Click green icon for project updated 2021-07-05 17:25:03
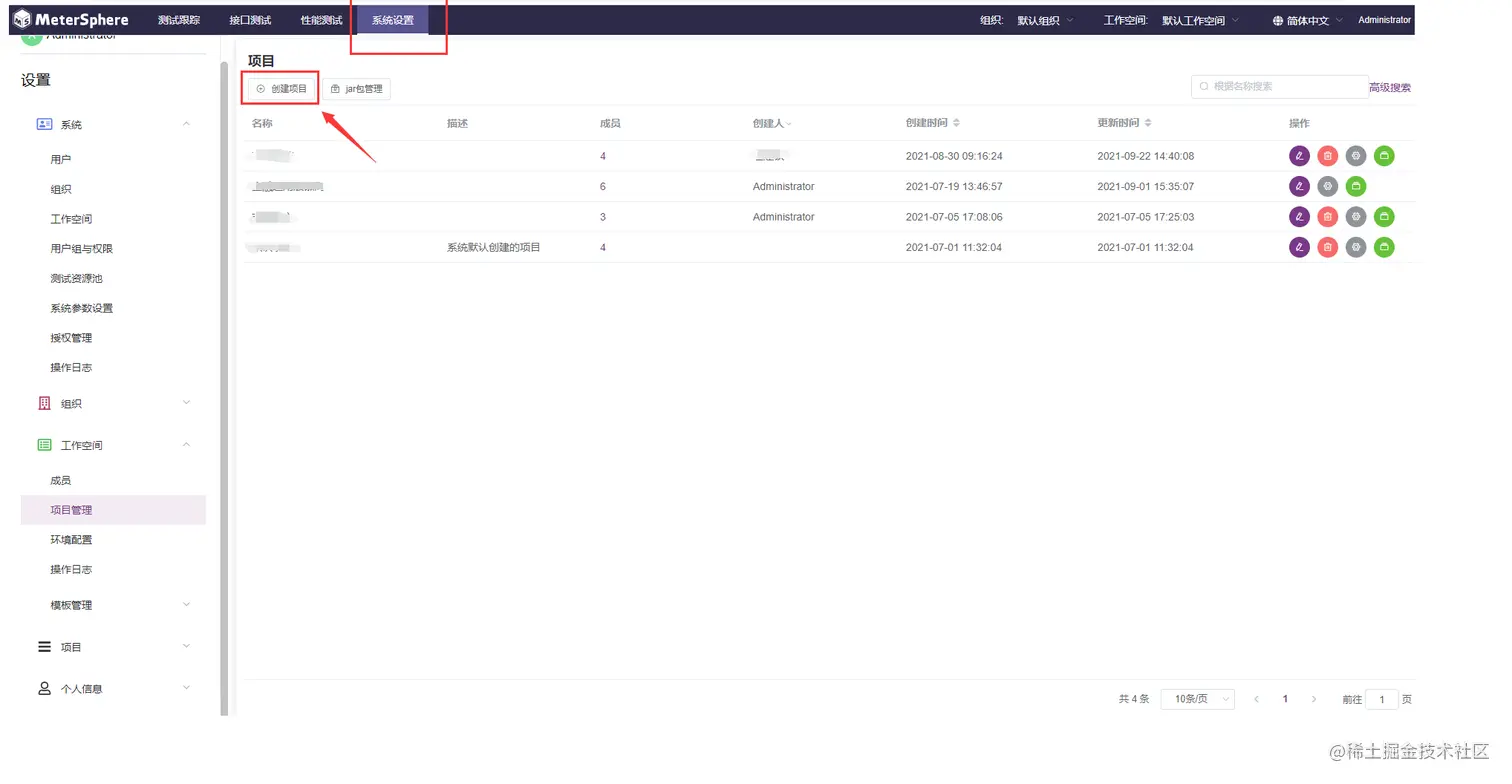Screen dimensions: 1512x784 (1384, 217)
